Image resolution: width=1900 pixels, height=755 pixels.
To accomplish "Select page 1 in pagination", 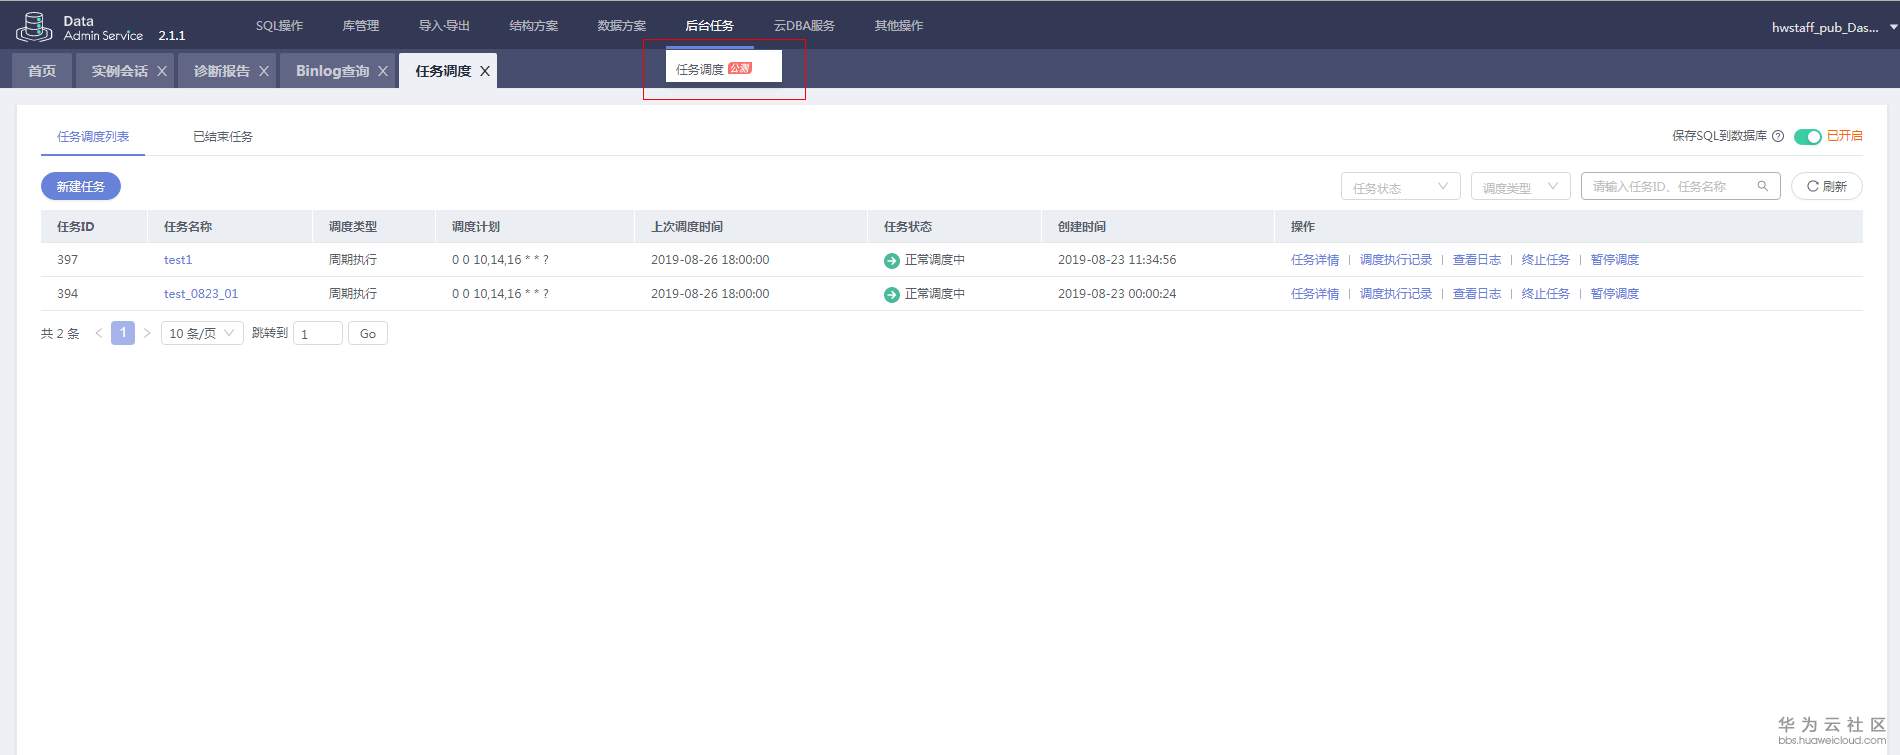I will (x=123, y=333).
